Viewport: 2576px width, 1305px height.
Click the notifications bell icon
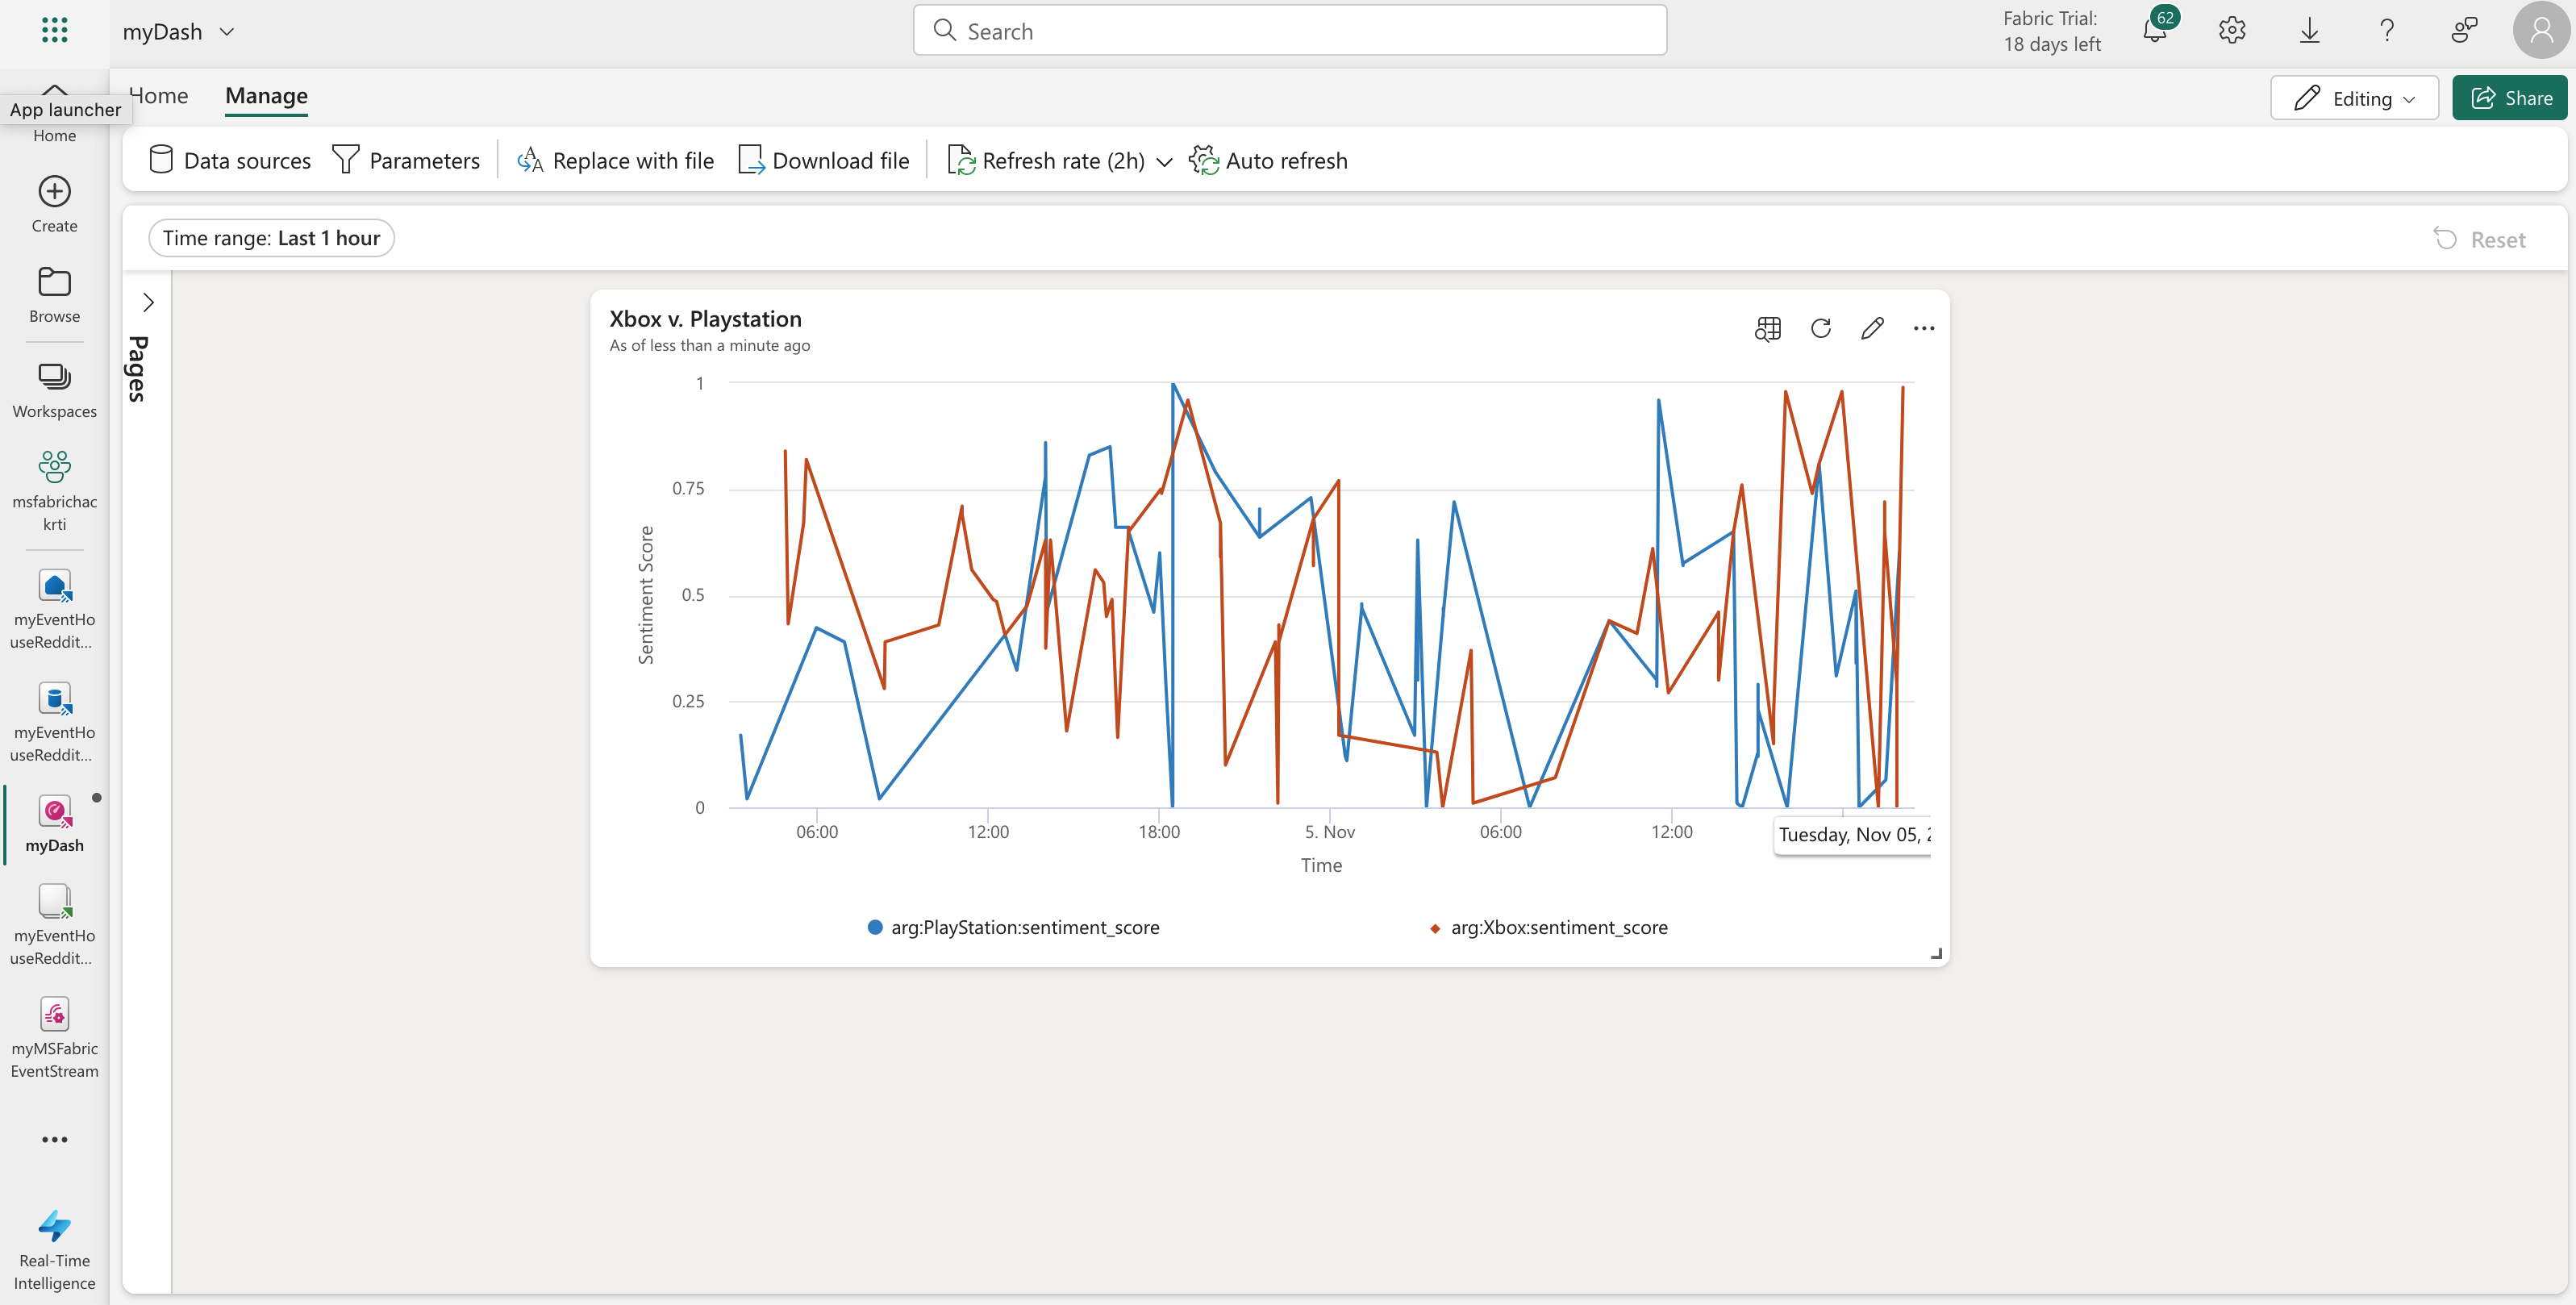pos(2155,31)
